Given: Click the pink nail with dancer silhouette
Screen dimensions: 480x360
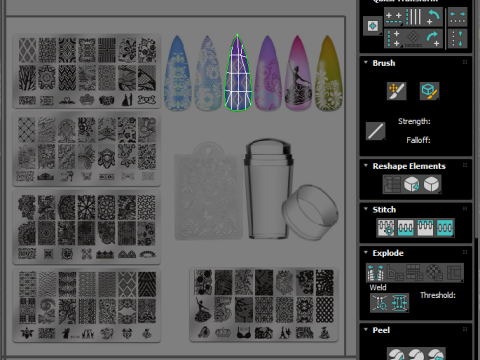Looking at the screenshot, I should [x=298, y=73].
